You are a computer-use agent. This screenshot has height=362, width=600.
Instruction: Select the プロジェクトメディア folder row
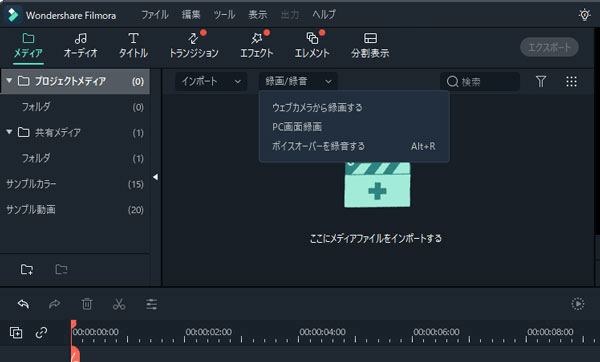tap(75, 81)
